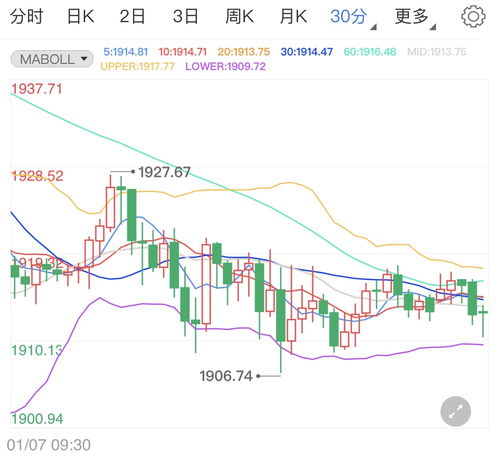This screenshot has height=464, width=499.
Task: Click the MA60 value 60:1916.48
Action: (x=370, y=52)
